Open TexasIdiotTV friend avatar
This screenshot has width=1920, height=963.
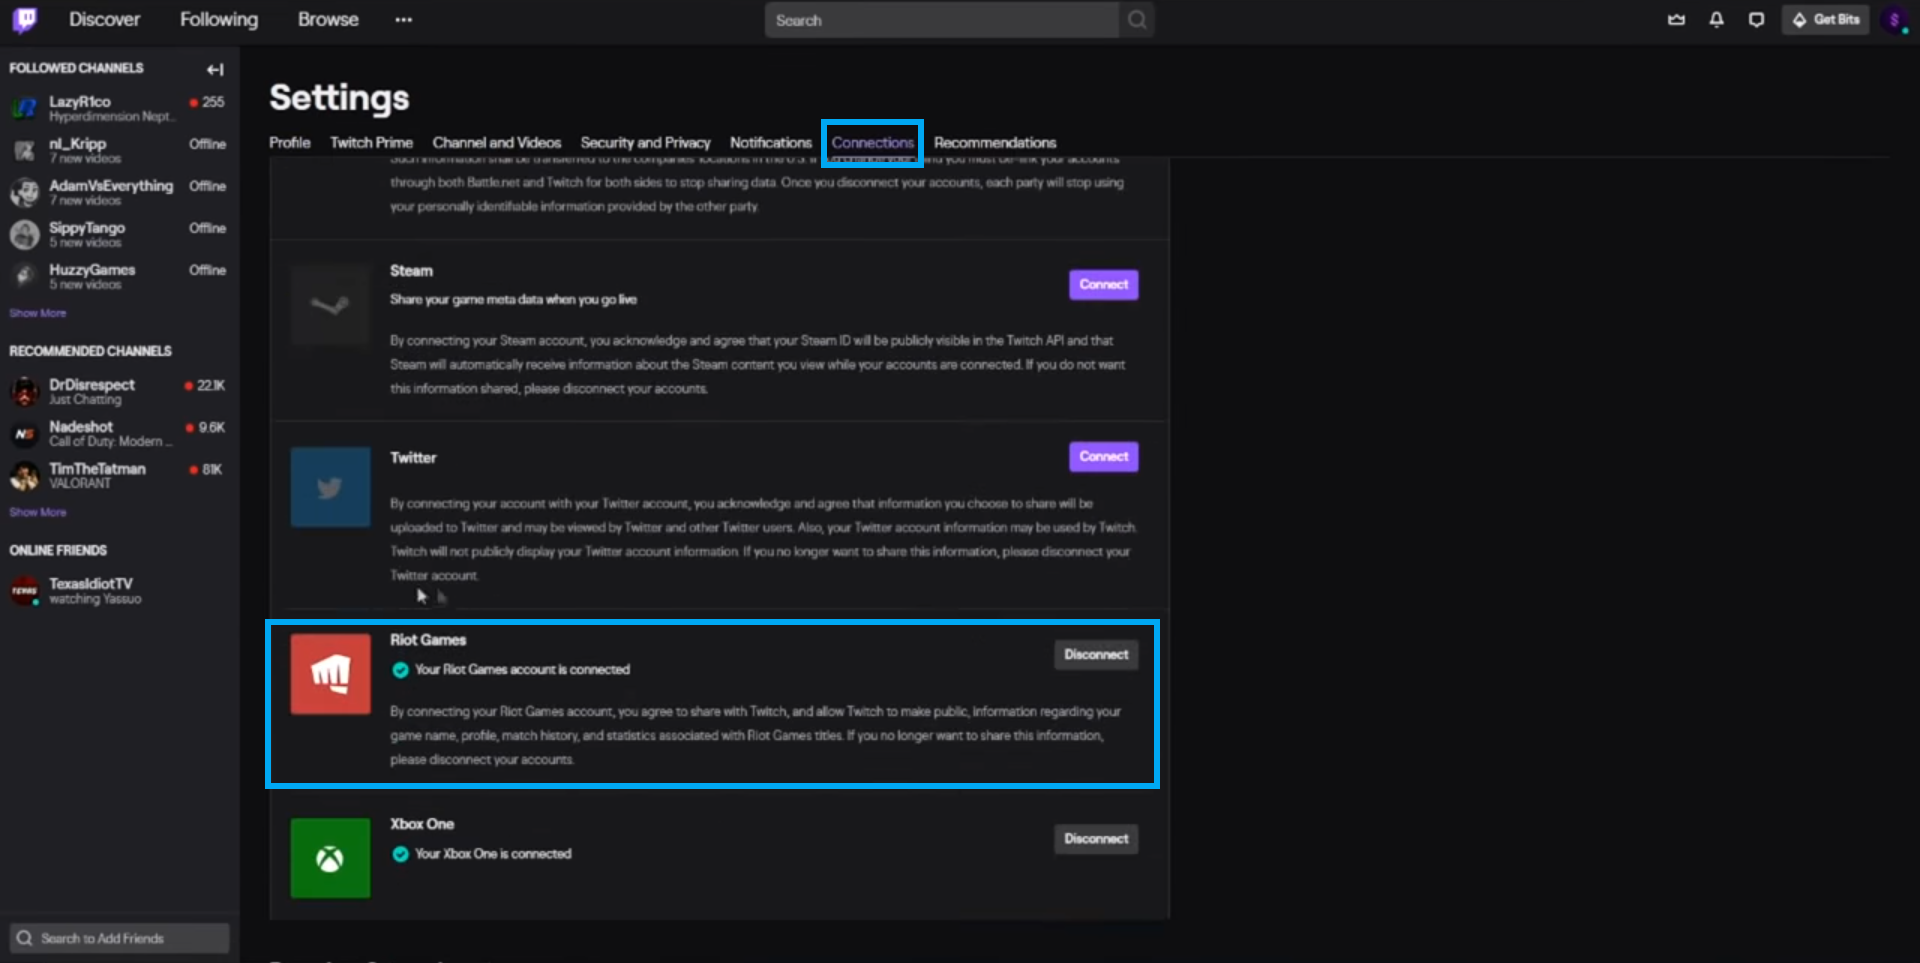(x=24, y=590)
